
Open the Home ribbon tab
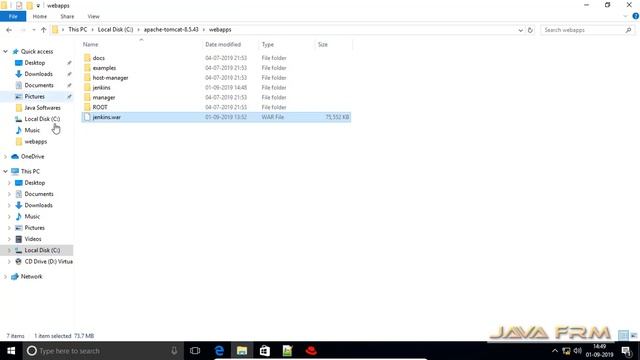pyautogui.click(x=40, y=16)
